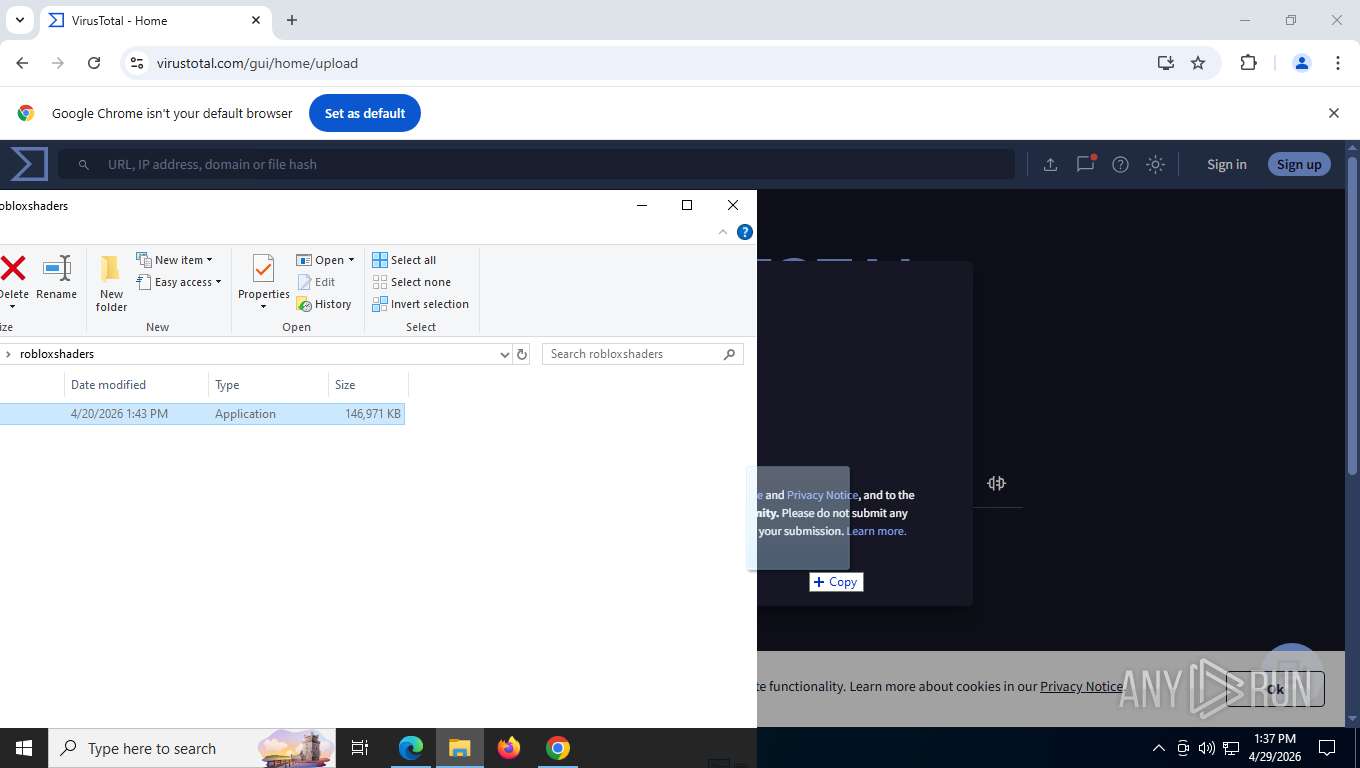Click the Learn more link
This screenshot has height=768, width=1360.
876,531
